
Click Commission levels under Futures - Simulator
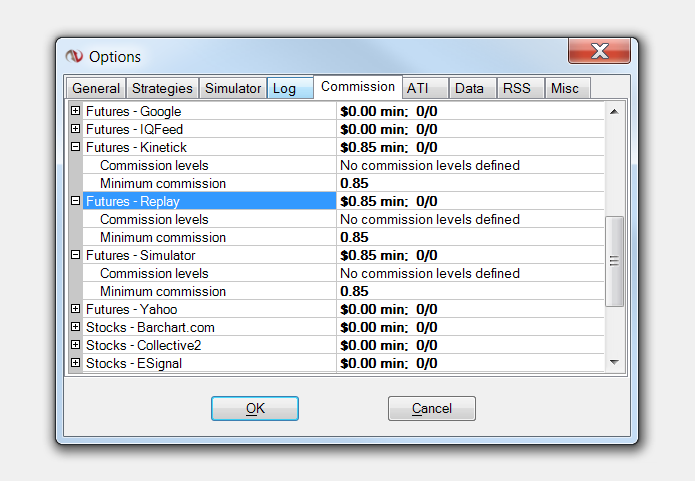tap(154, 274)
